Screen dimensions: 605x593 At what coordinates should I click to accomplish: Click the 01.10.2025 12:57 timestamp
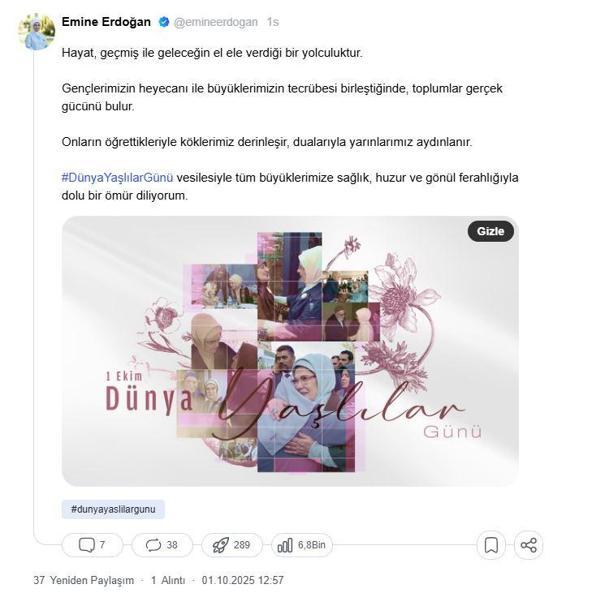243,580
